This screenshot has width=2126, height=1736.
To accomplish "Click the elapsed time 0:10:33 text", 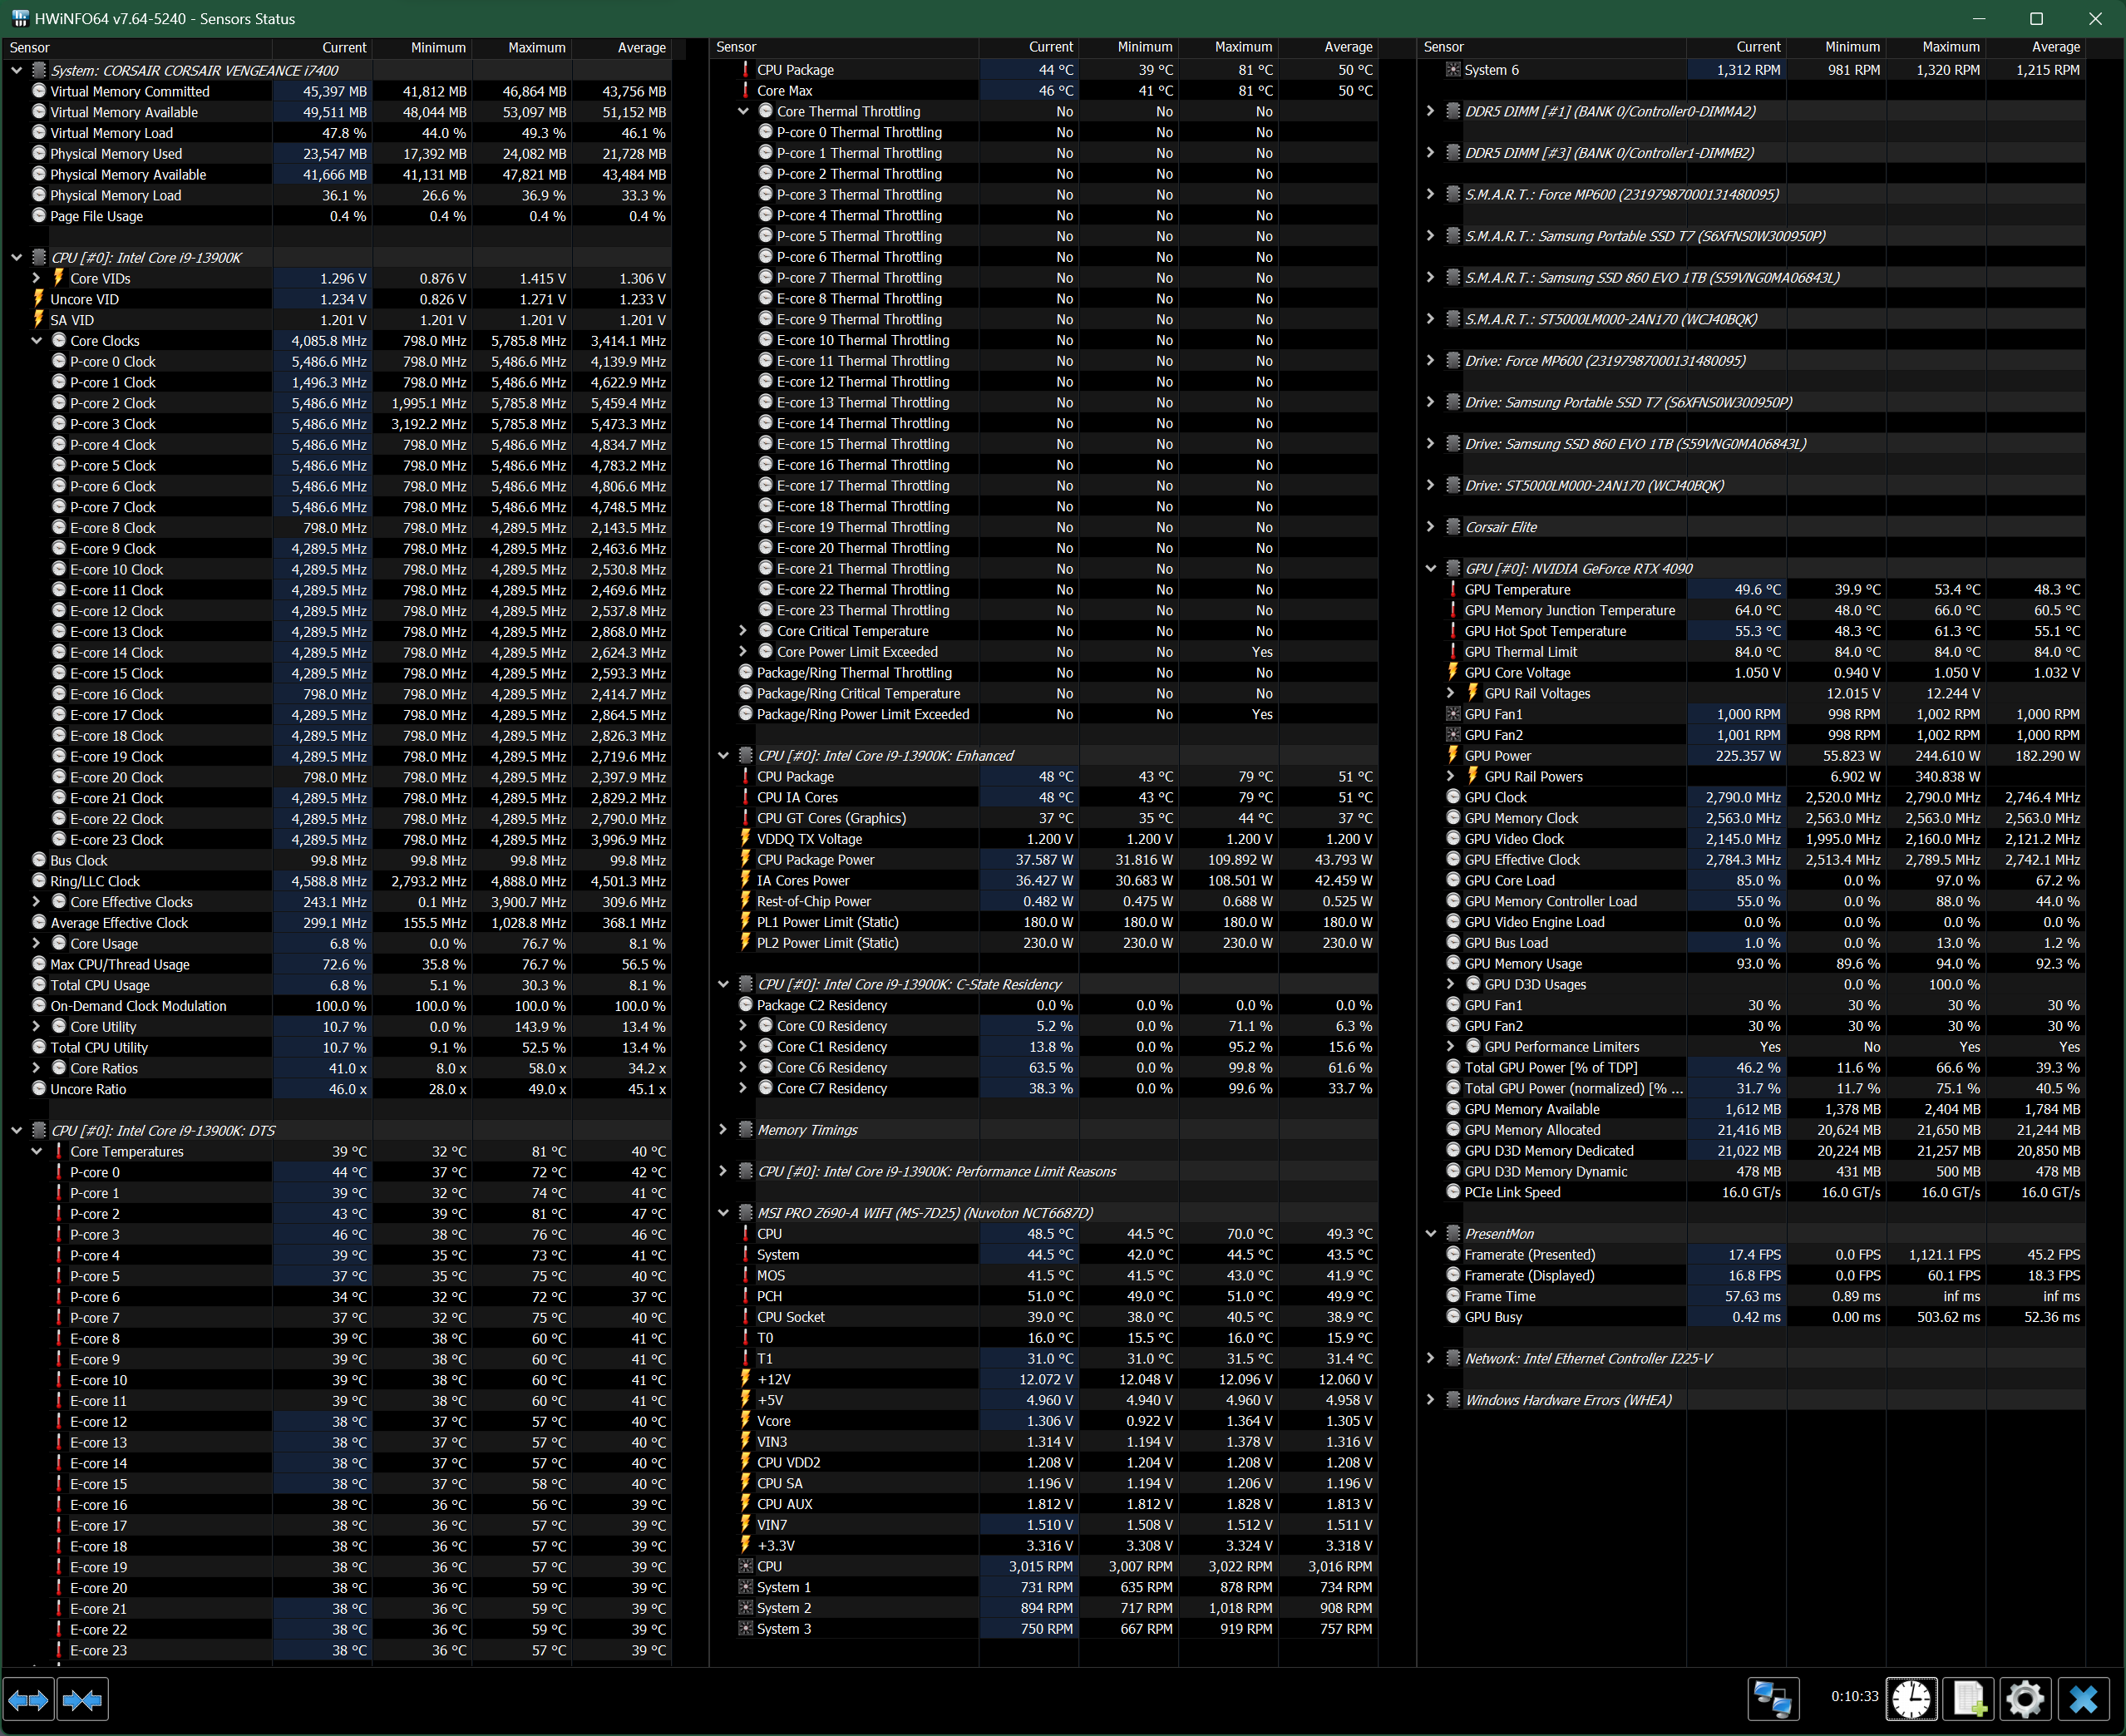I will pyautogui.click(x=1854, y=1696).
